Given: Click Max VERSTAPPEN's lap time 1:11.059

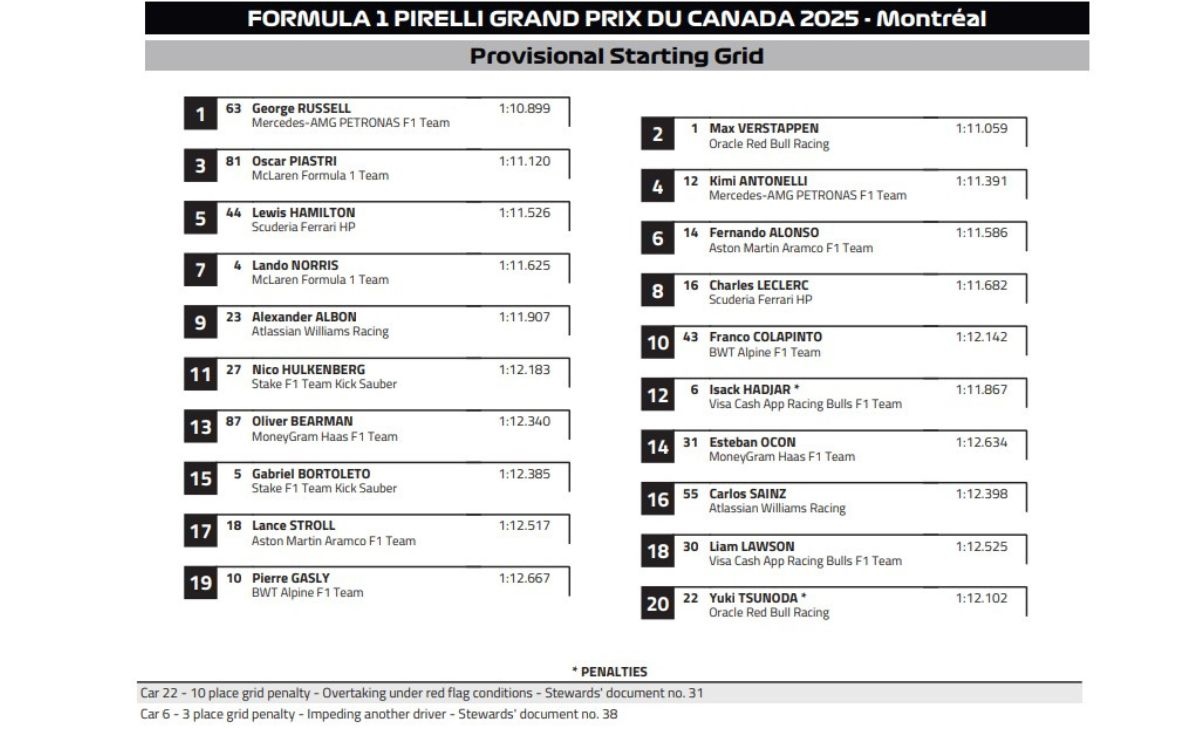Looking at the screenshot, I should 981,128.
